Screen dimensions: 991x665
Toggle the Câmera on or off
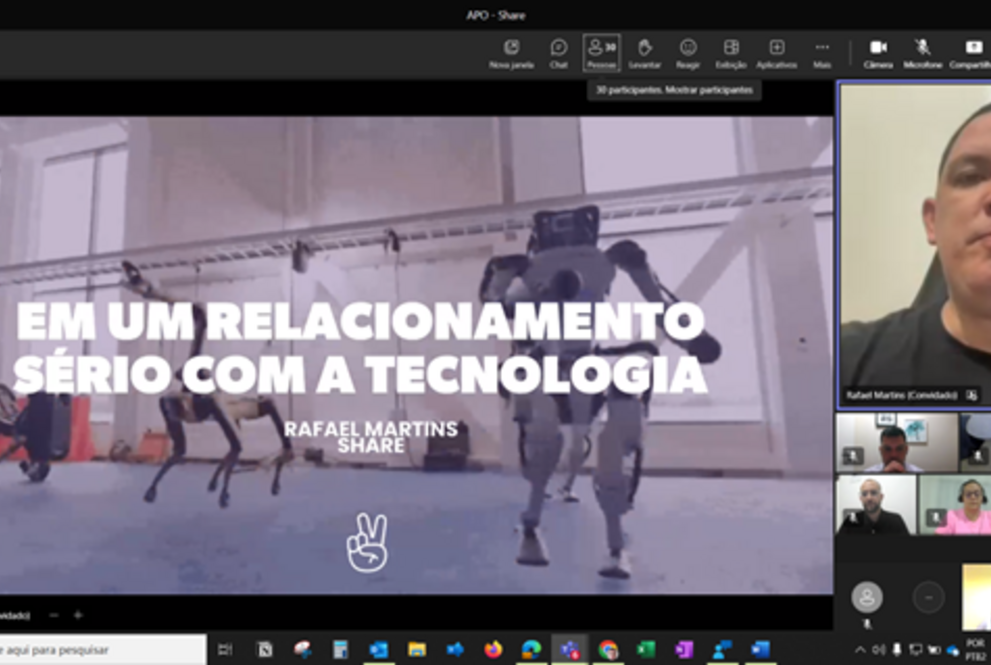pos(878,53)
